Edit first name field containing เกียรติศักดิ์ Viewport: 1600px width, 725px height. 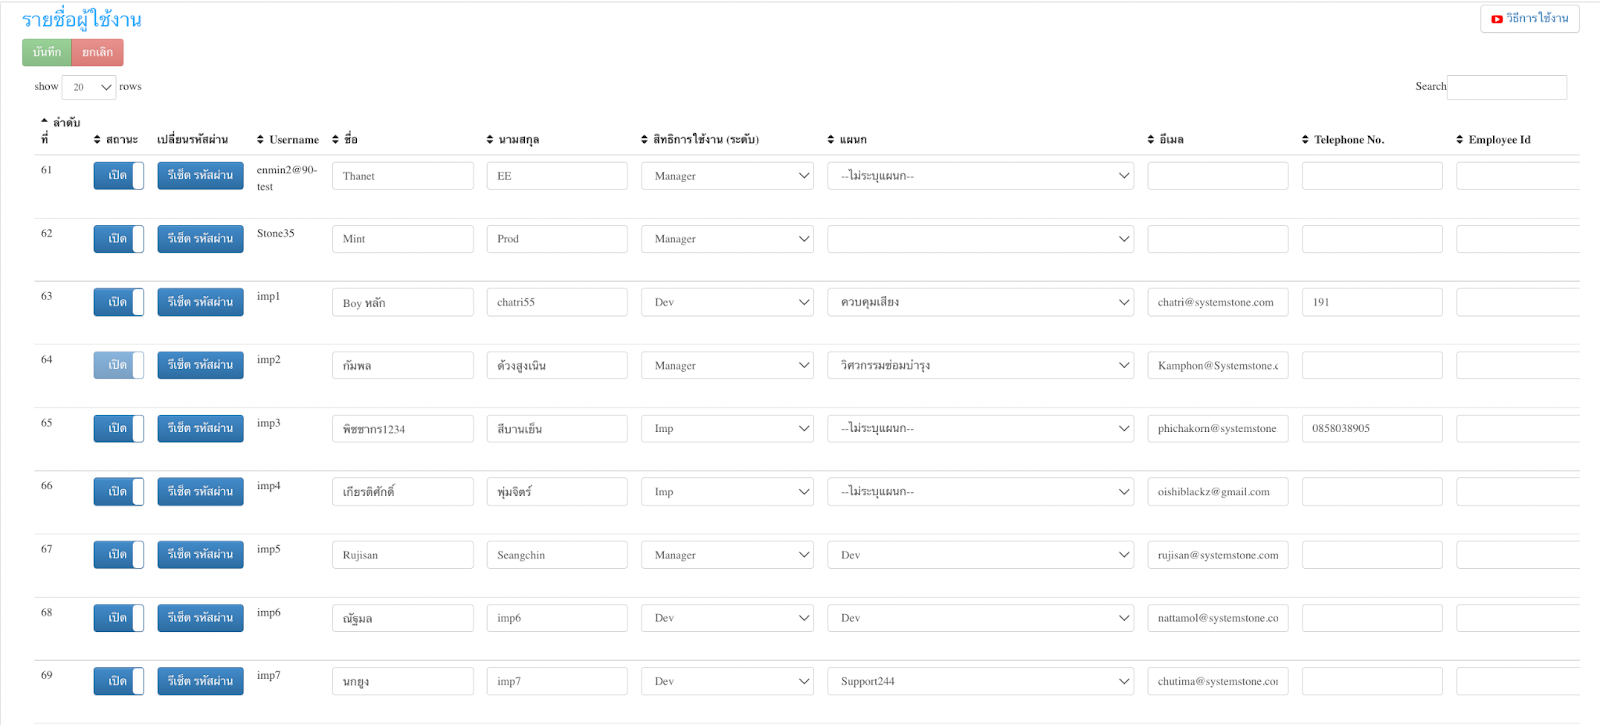pos(403,492)
